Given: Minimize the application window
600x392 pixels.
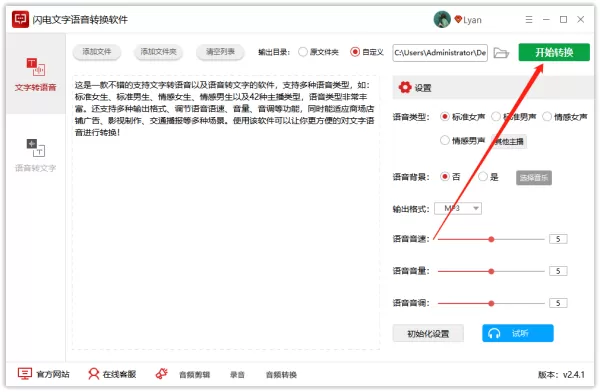Looking at the screenshot, I should click(x=546, y=19).
